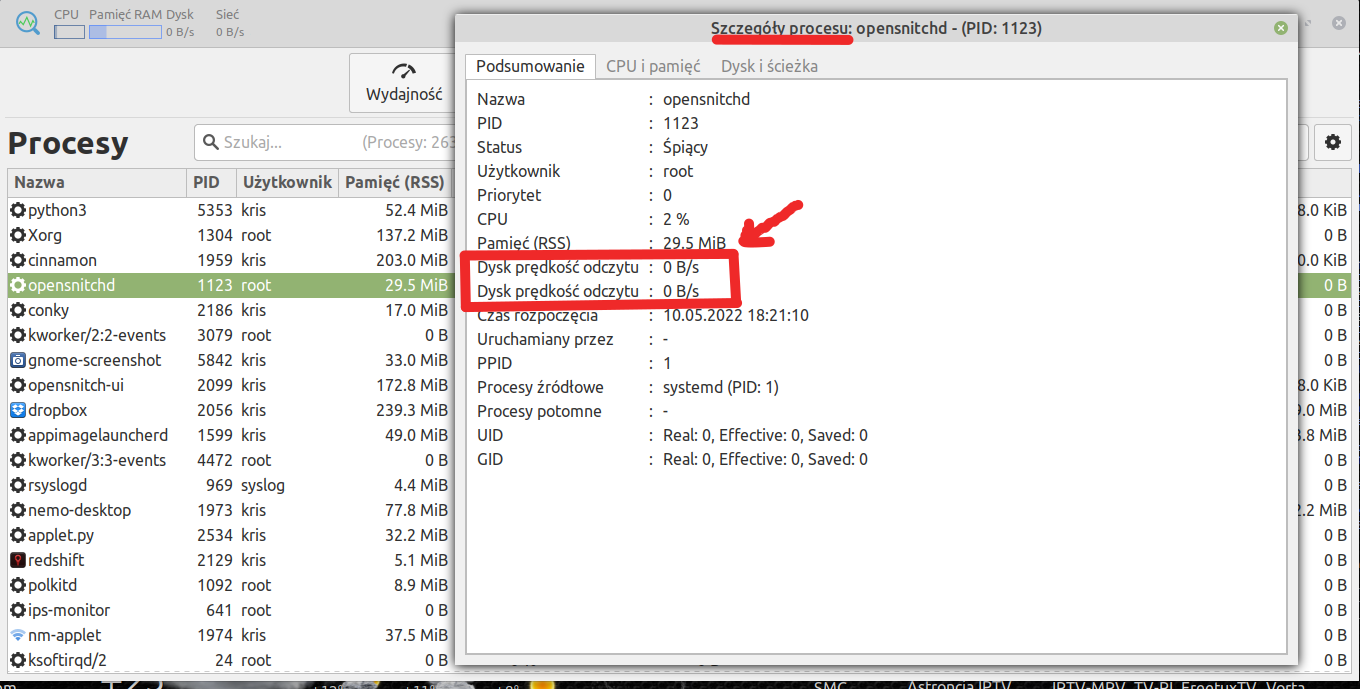Select the Xorg process icon
The width and height of the screenshot is (1360, 689).
18,235
